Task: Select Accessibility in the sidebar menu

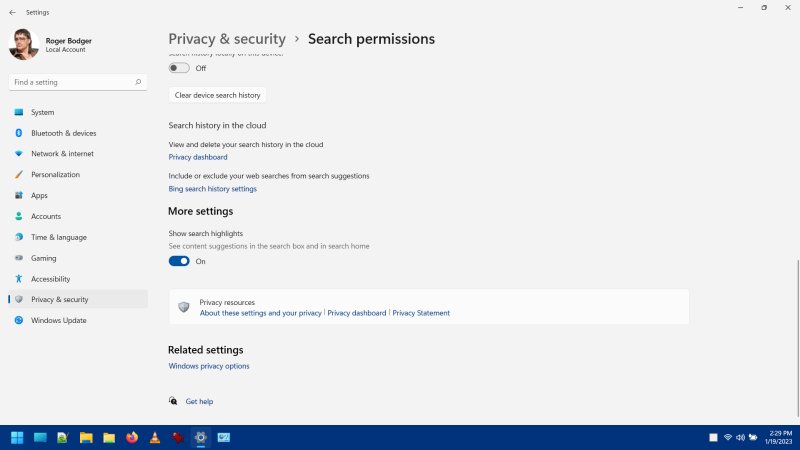Action: (50, 279)
